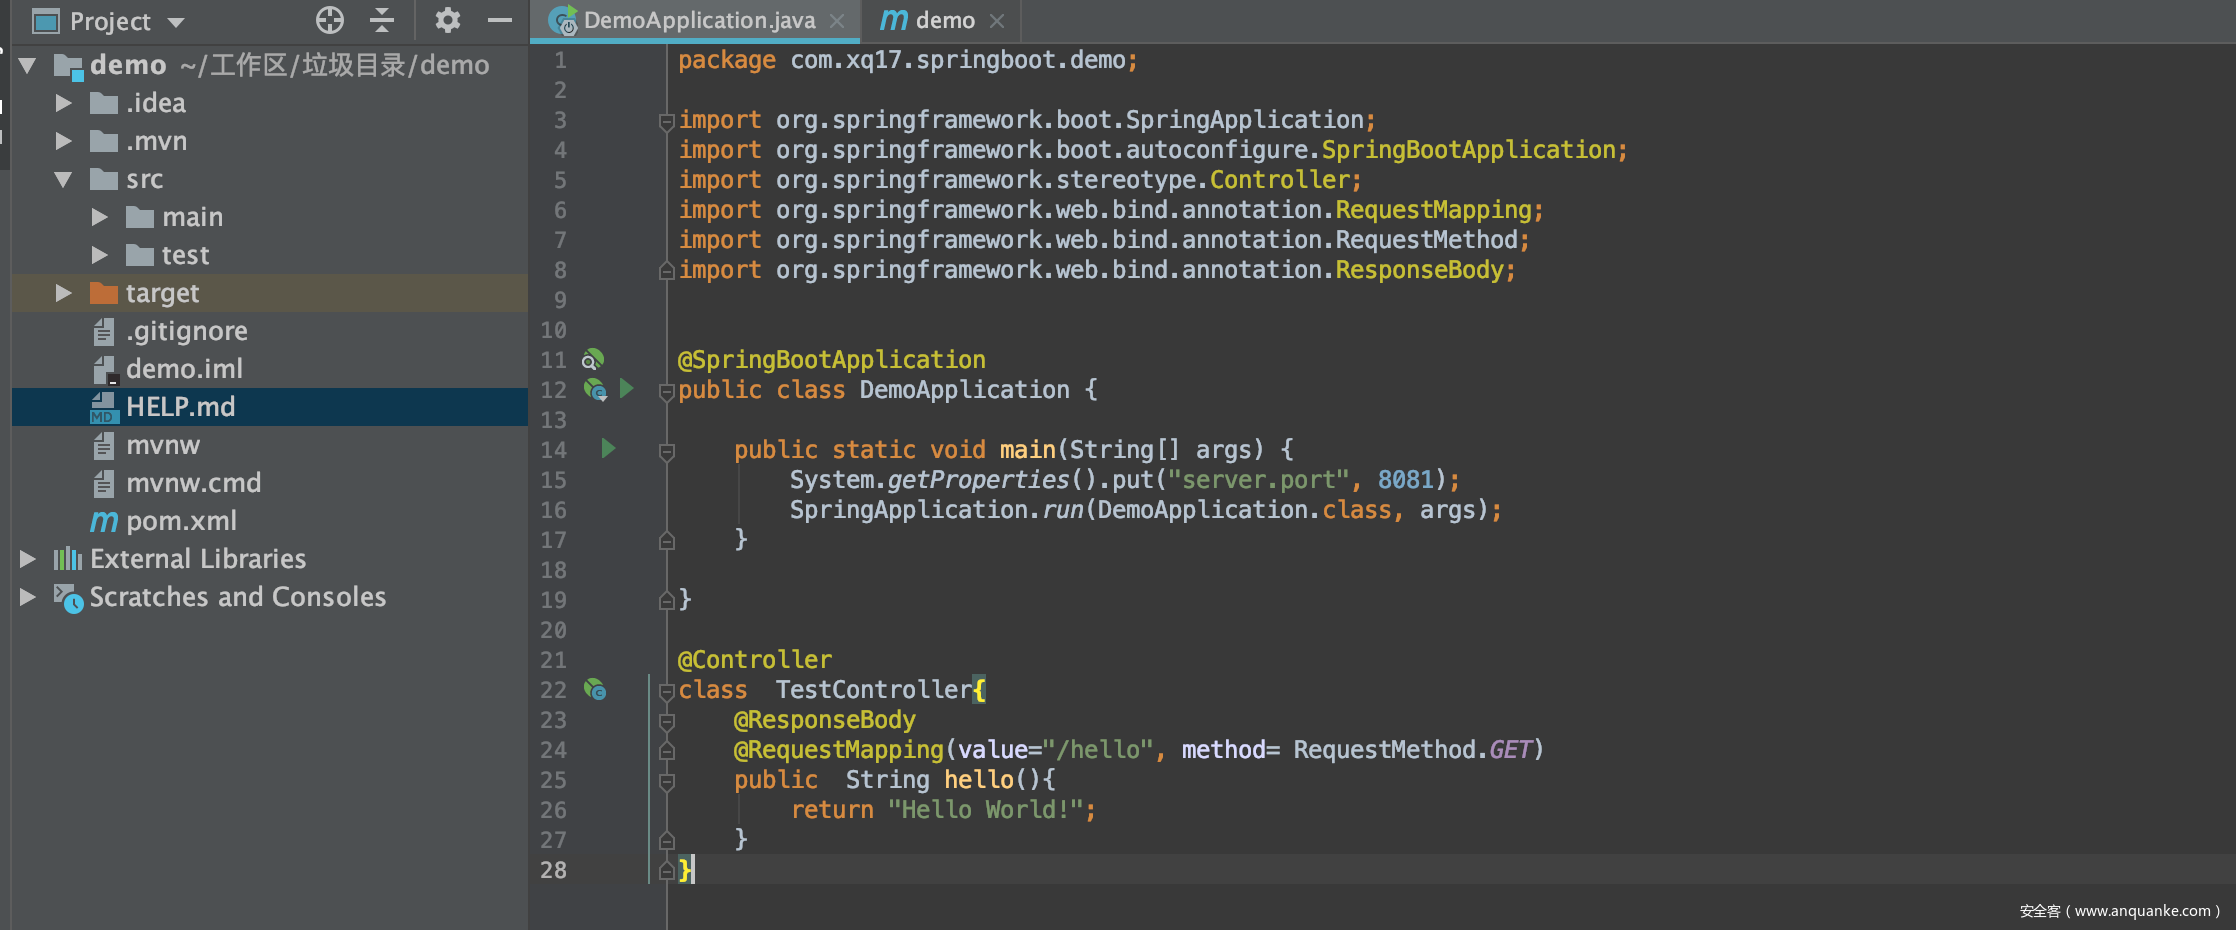Collapse the src folder
The image size is (2236, 930).
tap(63, 180)
